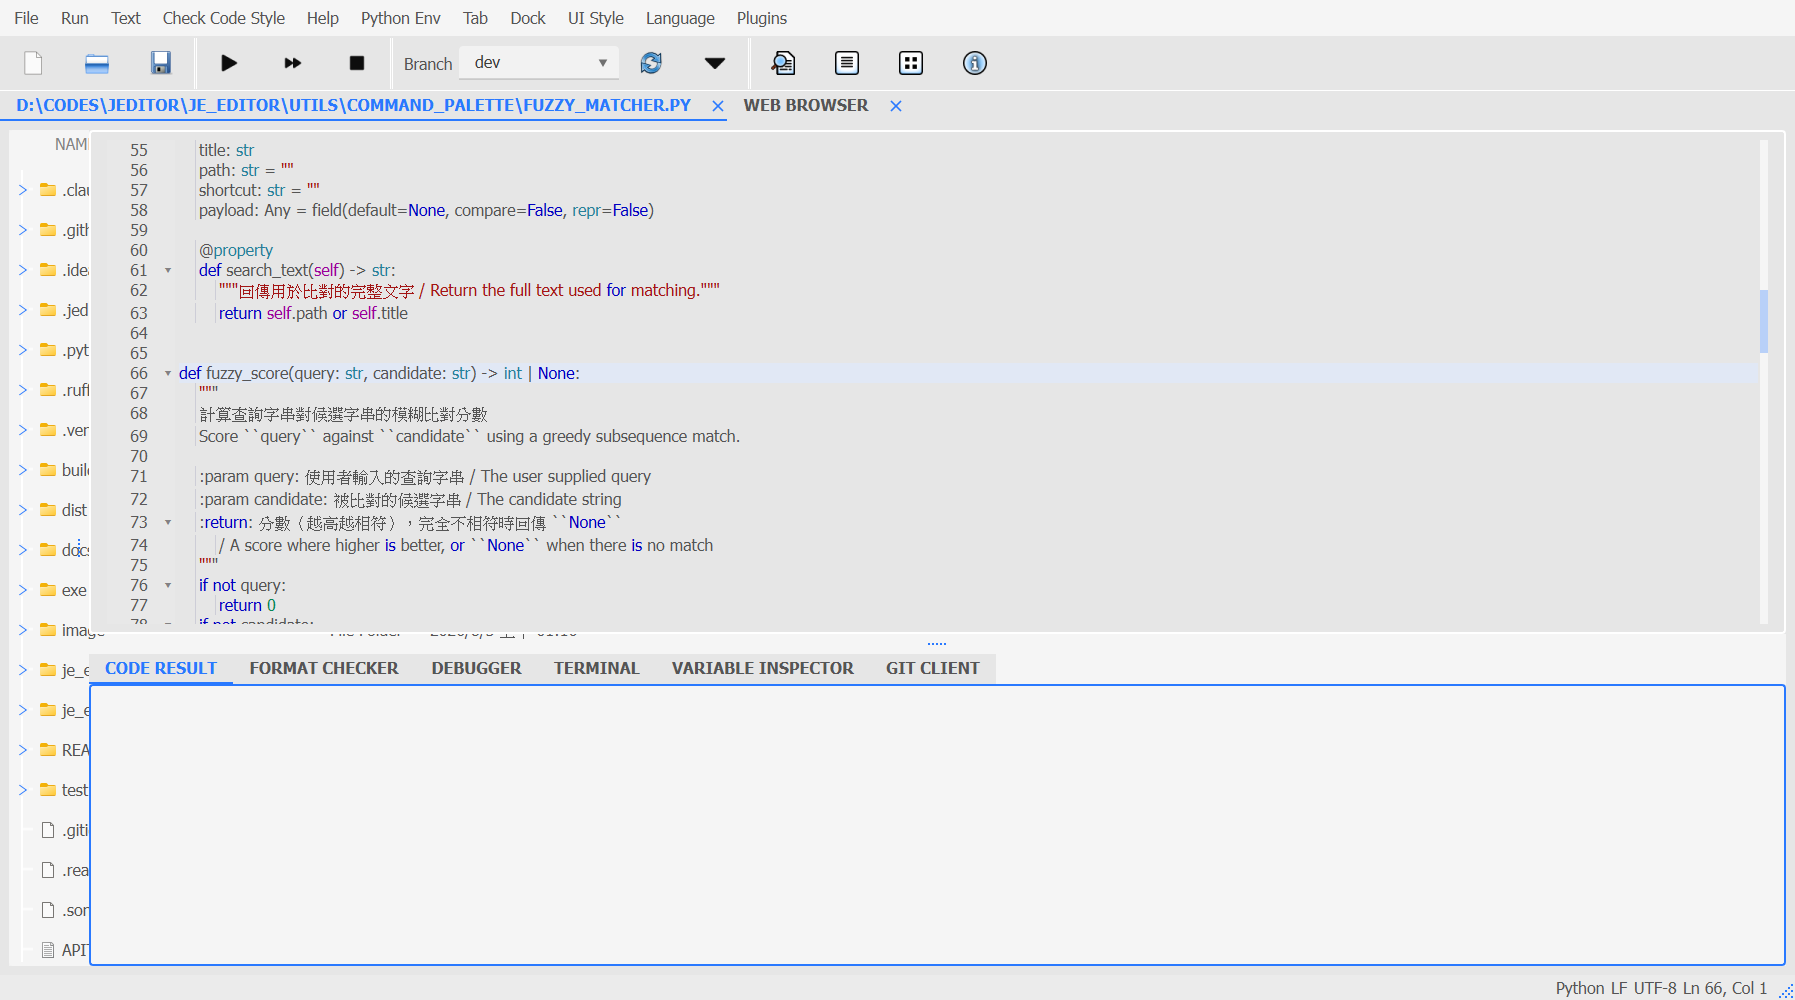Close the Web Browser tab
Image resolution: width=1795 pixels, height=1000 pixels.
coord(896,106)
